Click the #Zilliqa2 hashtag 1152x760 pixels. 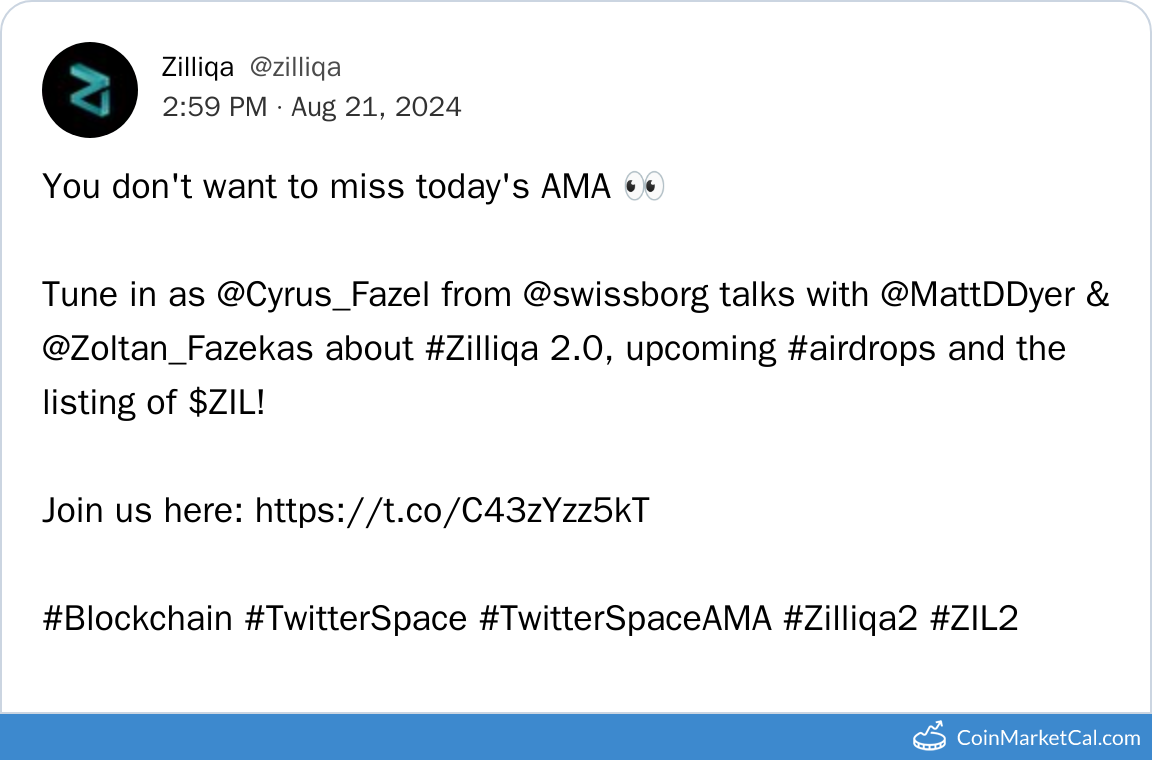pos(850,619)
